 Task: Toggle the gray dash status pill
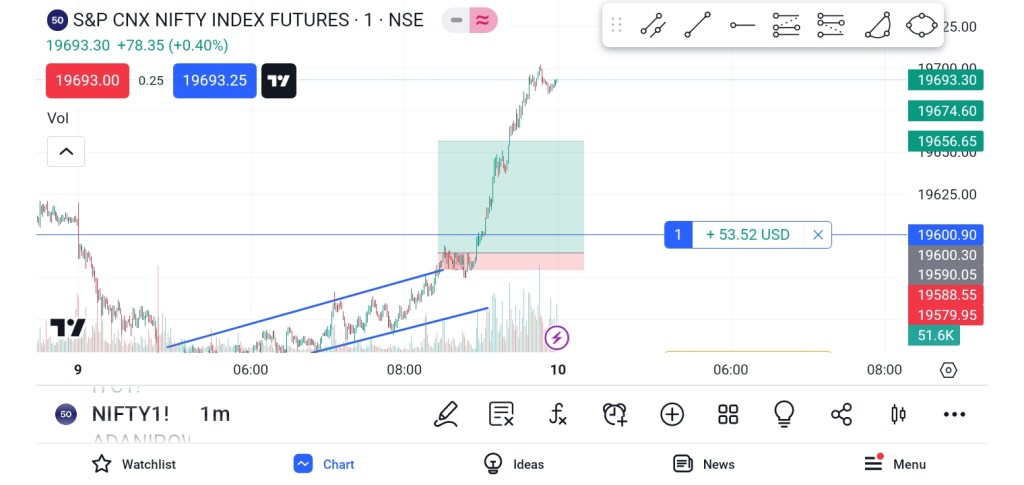[x=456, y=20]
